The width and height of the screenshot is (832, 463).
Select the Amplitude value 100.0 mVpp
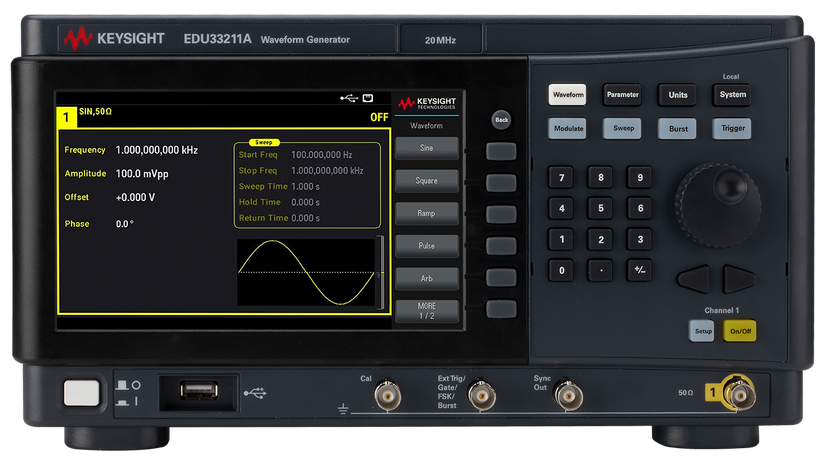coord(142,174)
